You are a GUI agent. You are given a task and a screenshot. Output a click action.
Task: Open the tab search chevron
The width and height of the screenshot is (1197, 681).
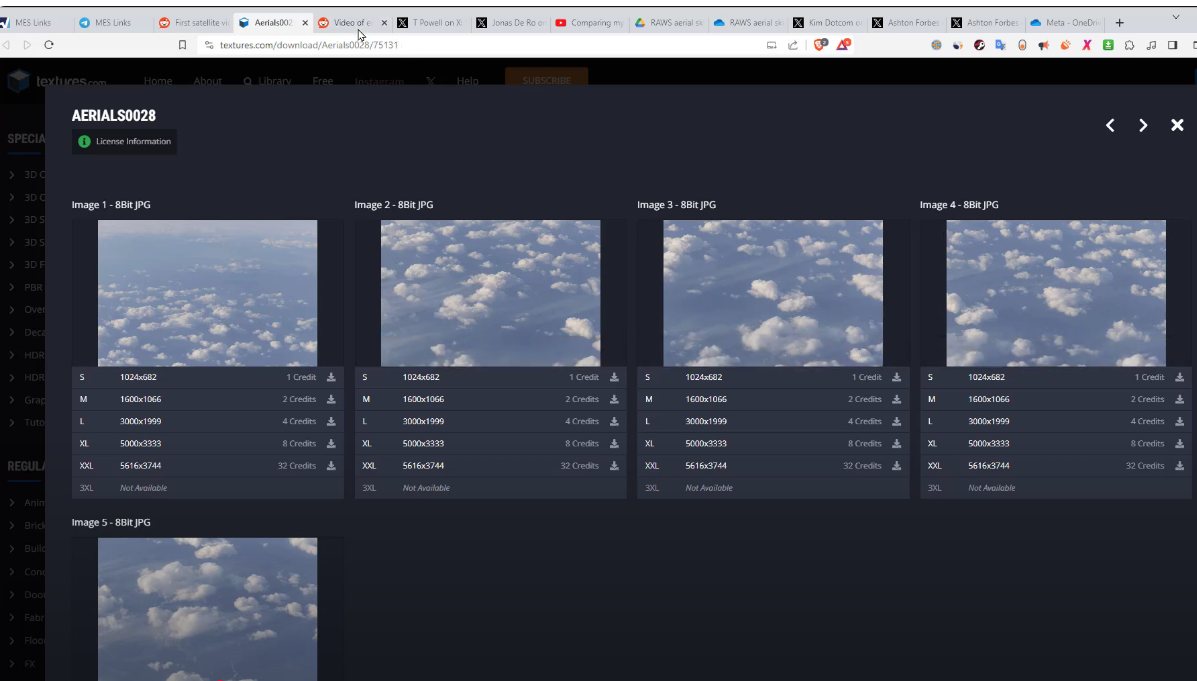[x=1176, y=16]
